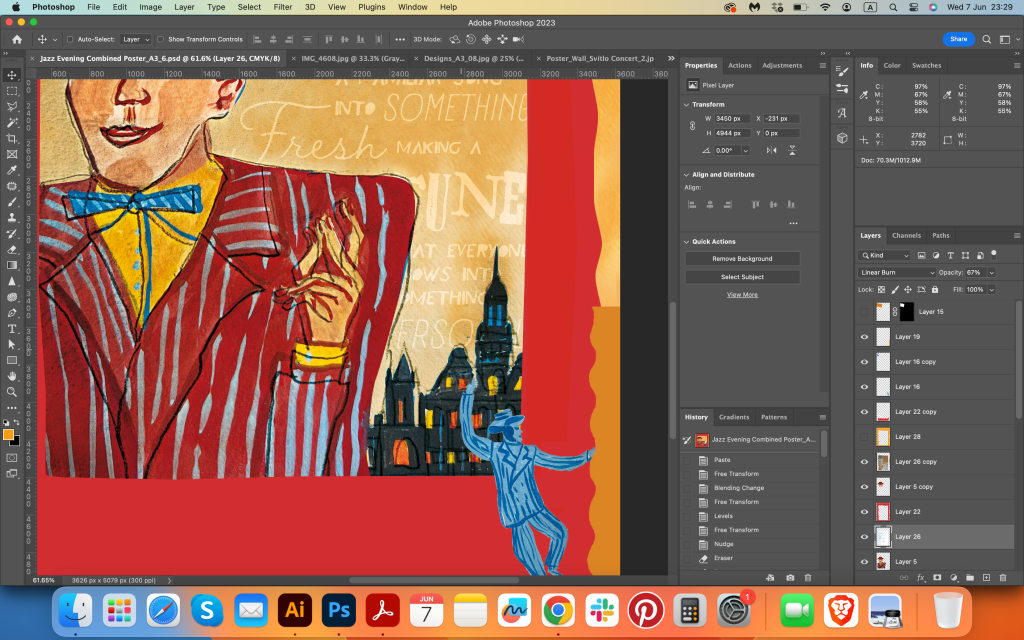
Task: Activate the Zoom tool
Action: pyautogui.click(x=12, y=391)
